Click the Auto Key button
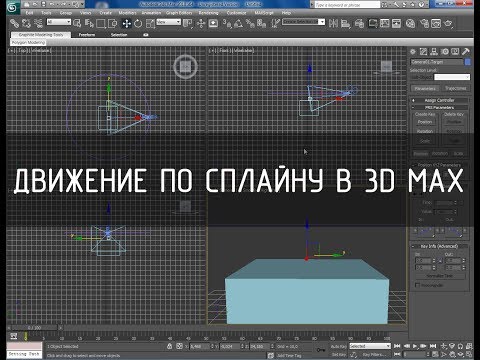The height and width of the screenshot is (360, 480). [339, 347]
